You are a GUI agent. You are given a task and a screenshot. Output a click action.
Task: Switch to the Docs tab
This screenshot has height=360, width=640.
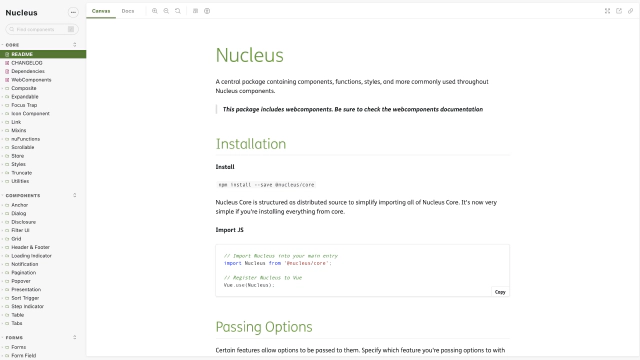[x=128, y=11]
